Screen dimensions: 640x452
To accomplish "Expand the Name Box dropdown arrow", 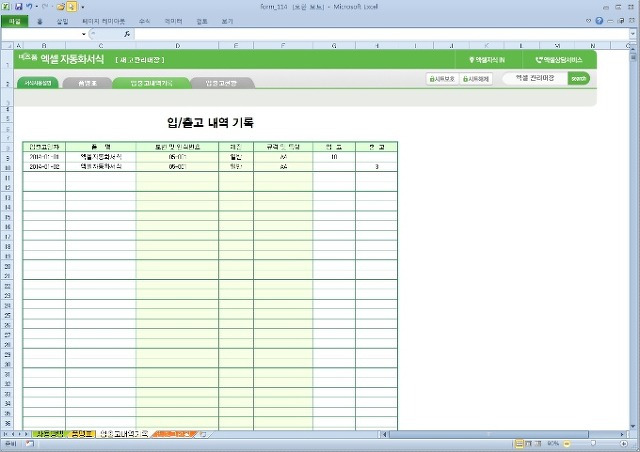I will 84,34.
